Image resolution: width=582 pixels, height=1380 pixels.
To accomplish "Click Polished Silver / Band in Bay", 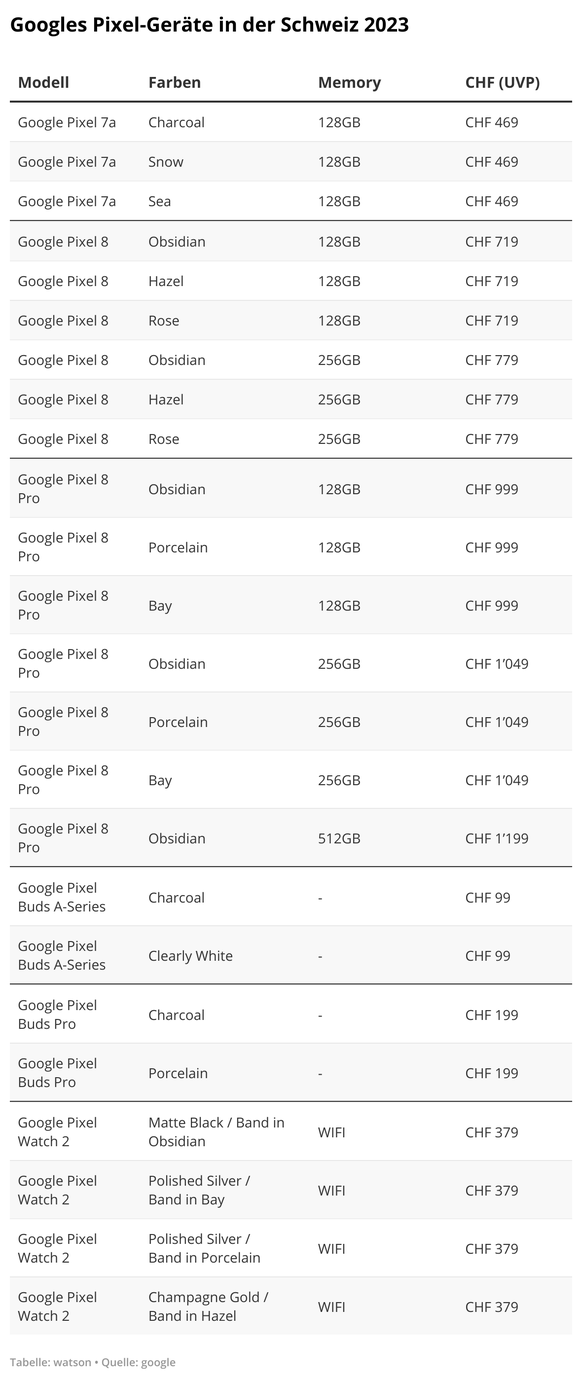I will click(199, 1190).
